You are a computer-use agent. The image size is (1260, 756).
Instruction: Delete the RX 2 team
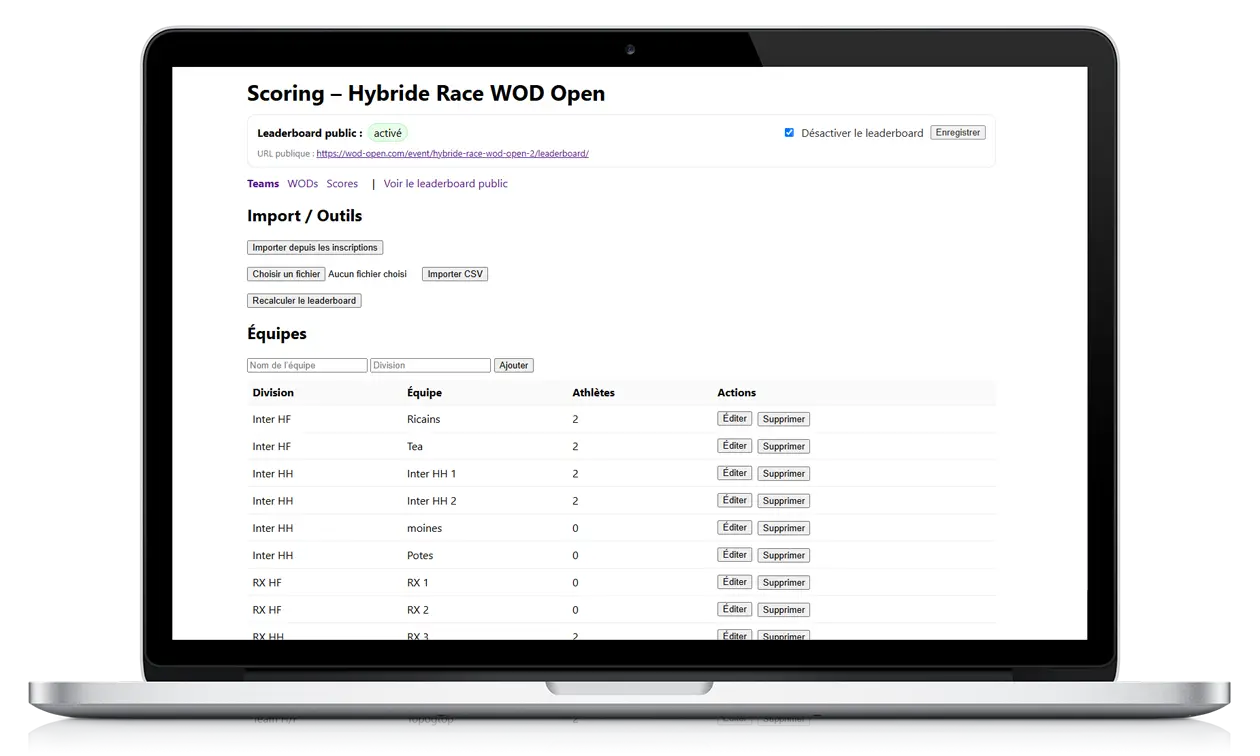click(783, 610)
